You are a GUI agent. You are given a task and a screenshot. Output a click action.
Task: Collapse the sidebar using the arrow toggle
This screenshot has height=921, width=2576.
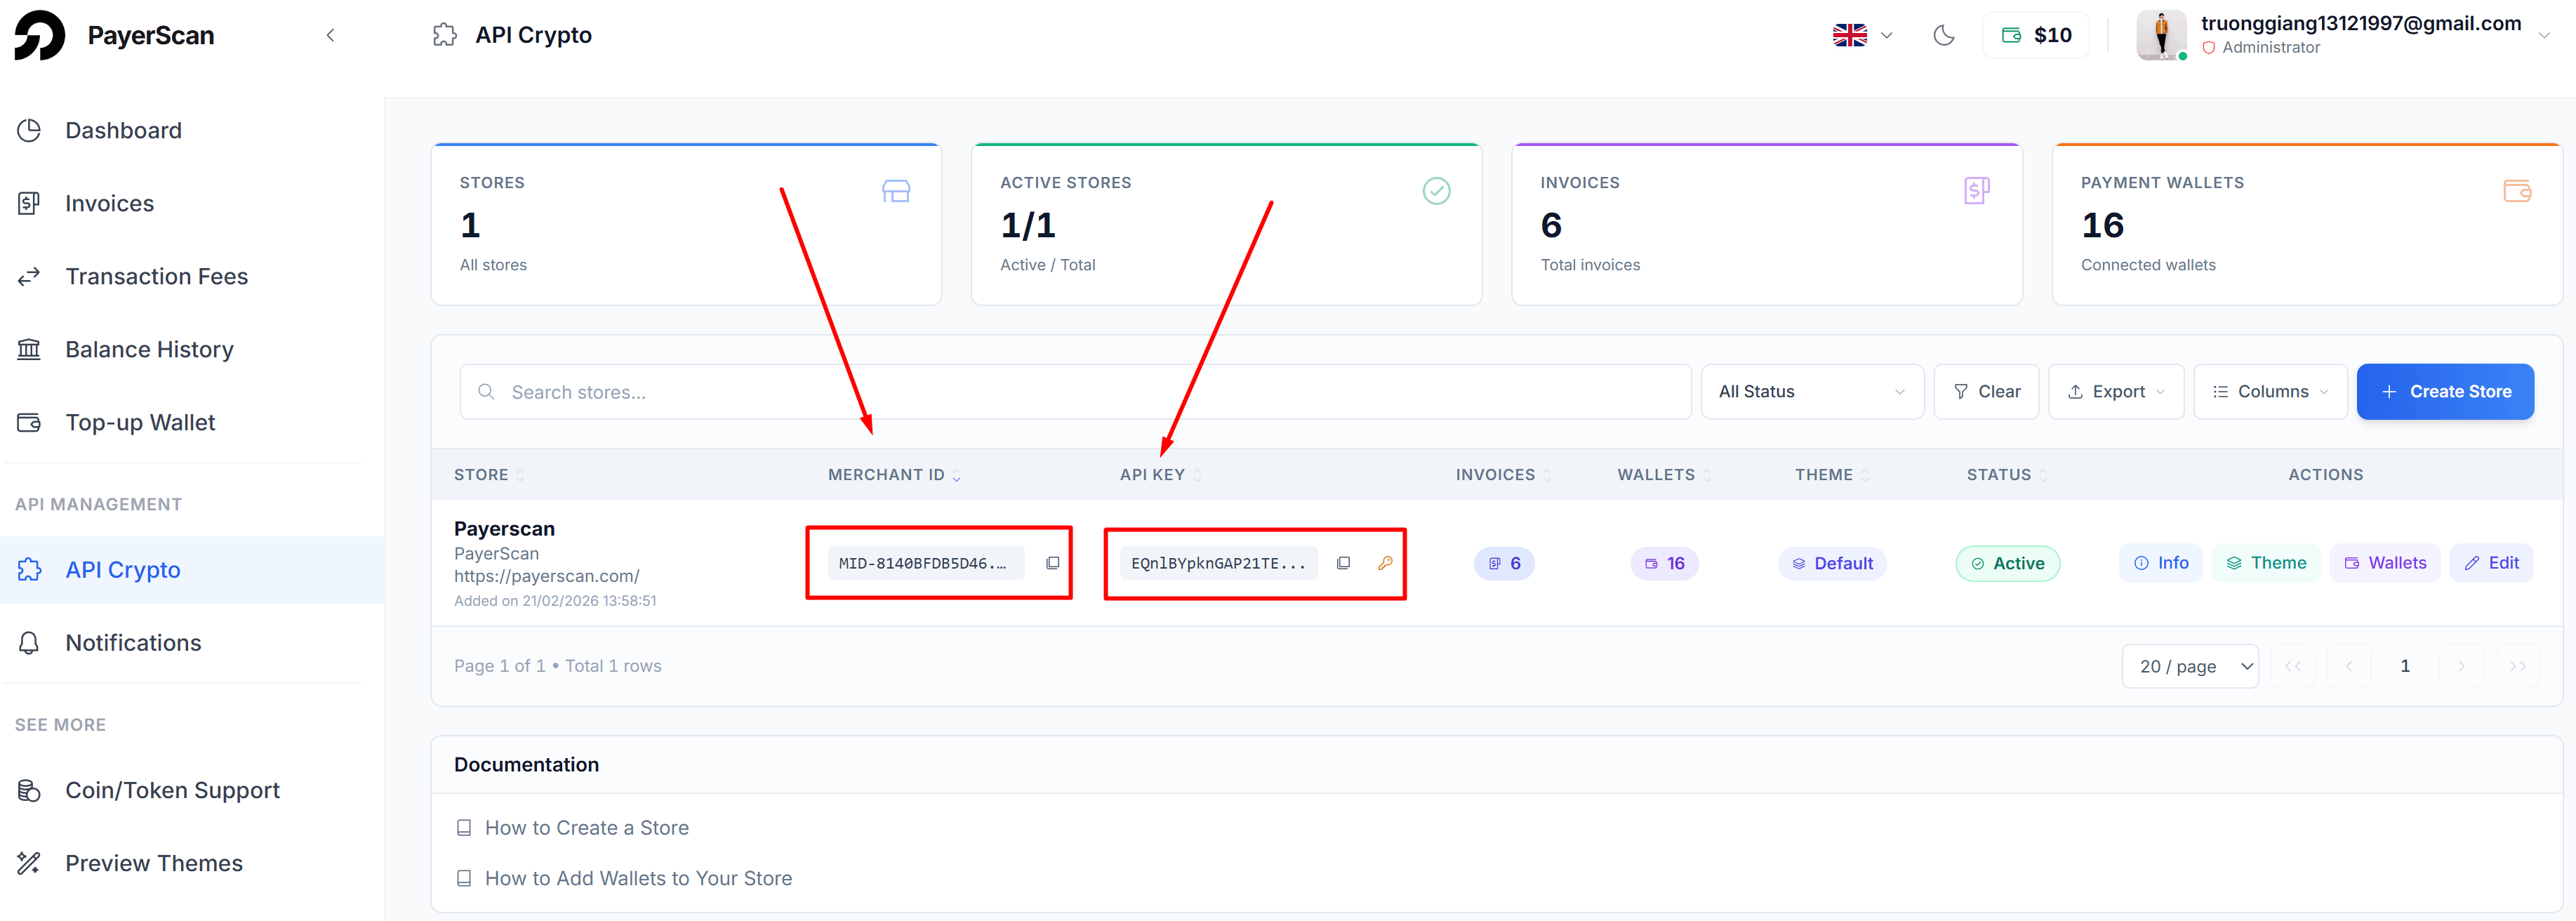click(330, 34)
